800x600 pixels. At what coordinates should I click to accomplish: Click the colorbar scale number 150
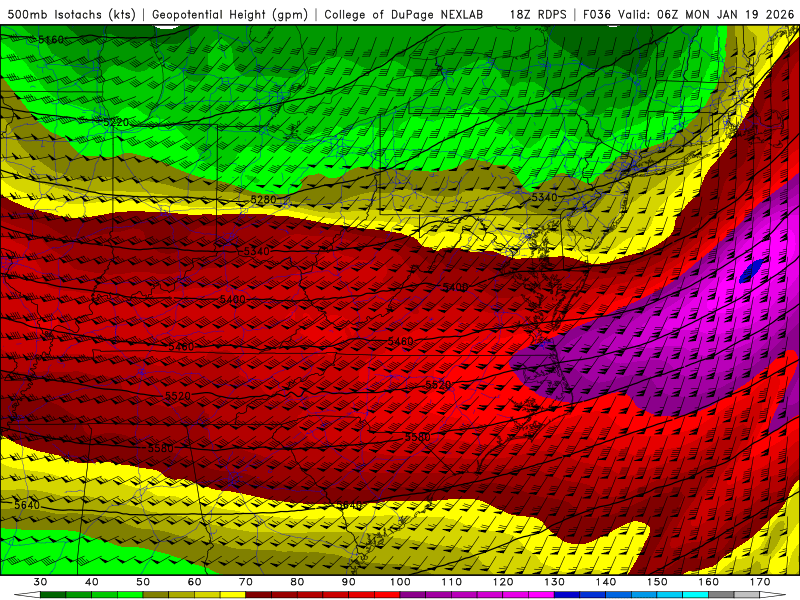657,582
